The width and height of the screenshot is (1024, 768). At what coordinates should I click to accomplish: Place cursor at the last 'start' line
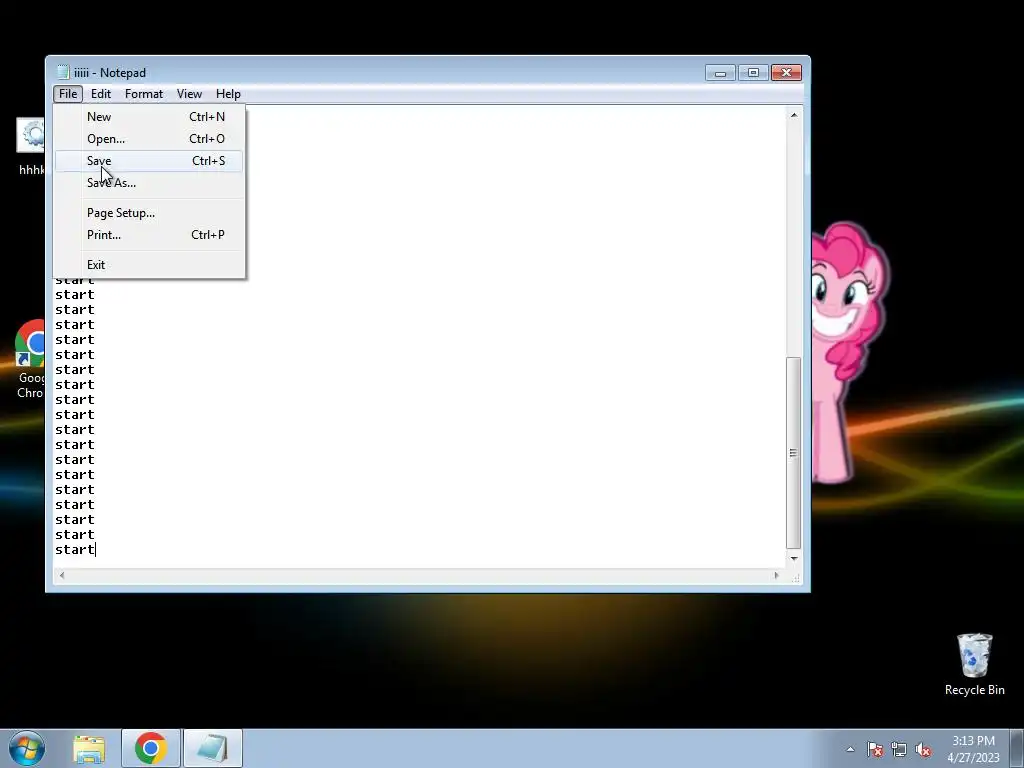point(75,550)
